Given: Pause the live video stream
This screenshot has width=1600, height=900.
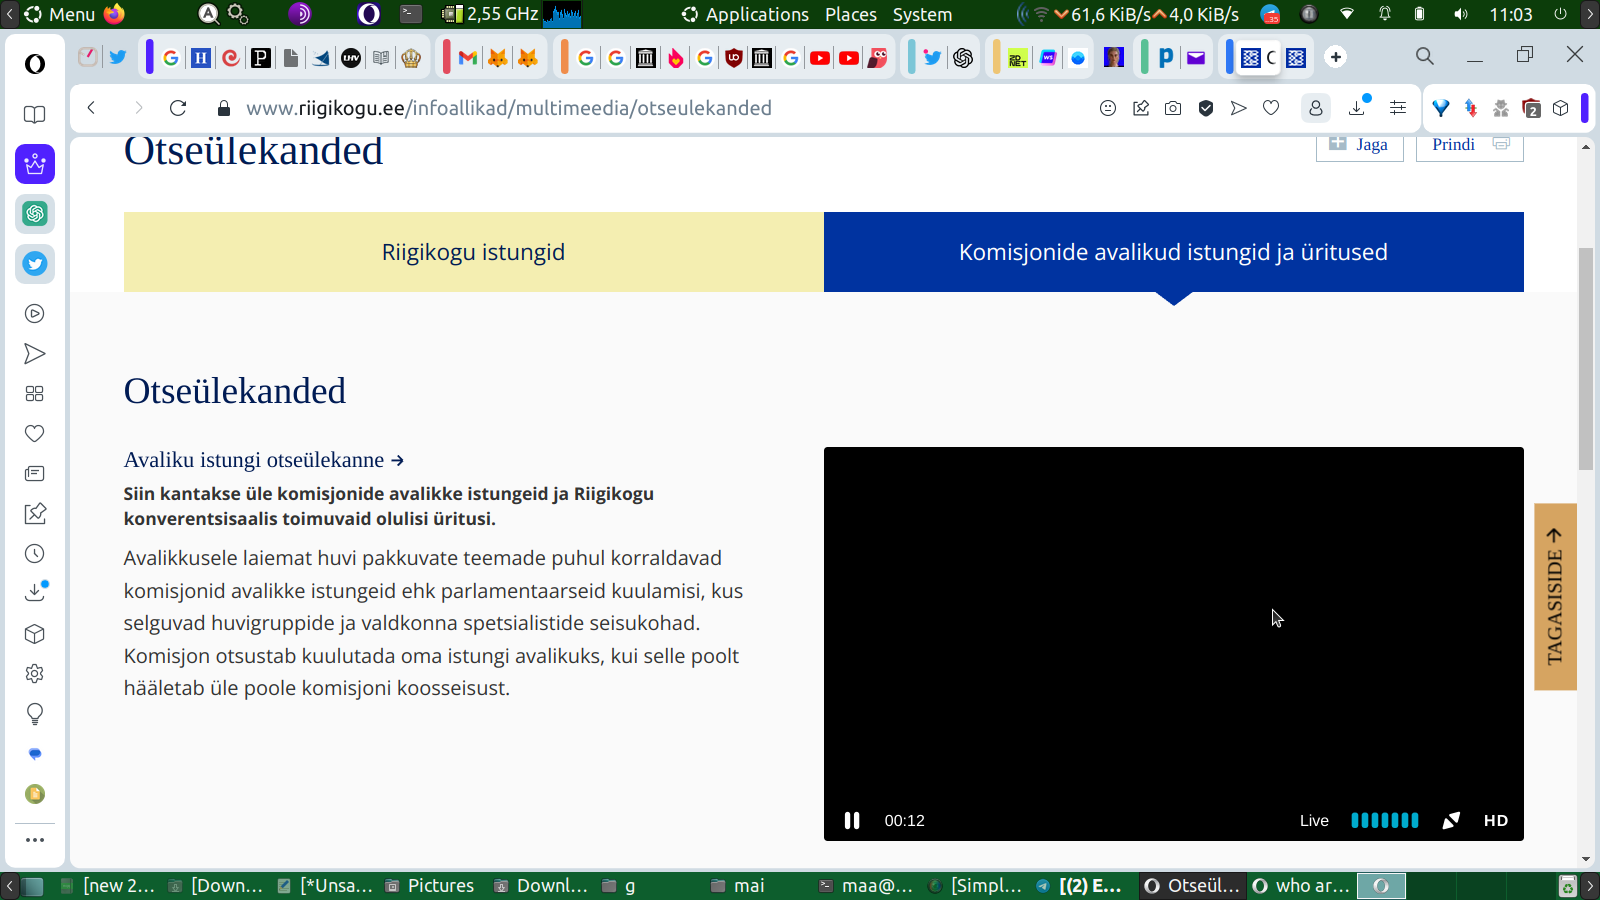Looking at the screenshot, I should click(852, 820).
